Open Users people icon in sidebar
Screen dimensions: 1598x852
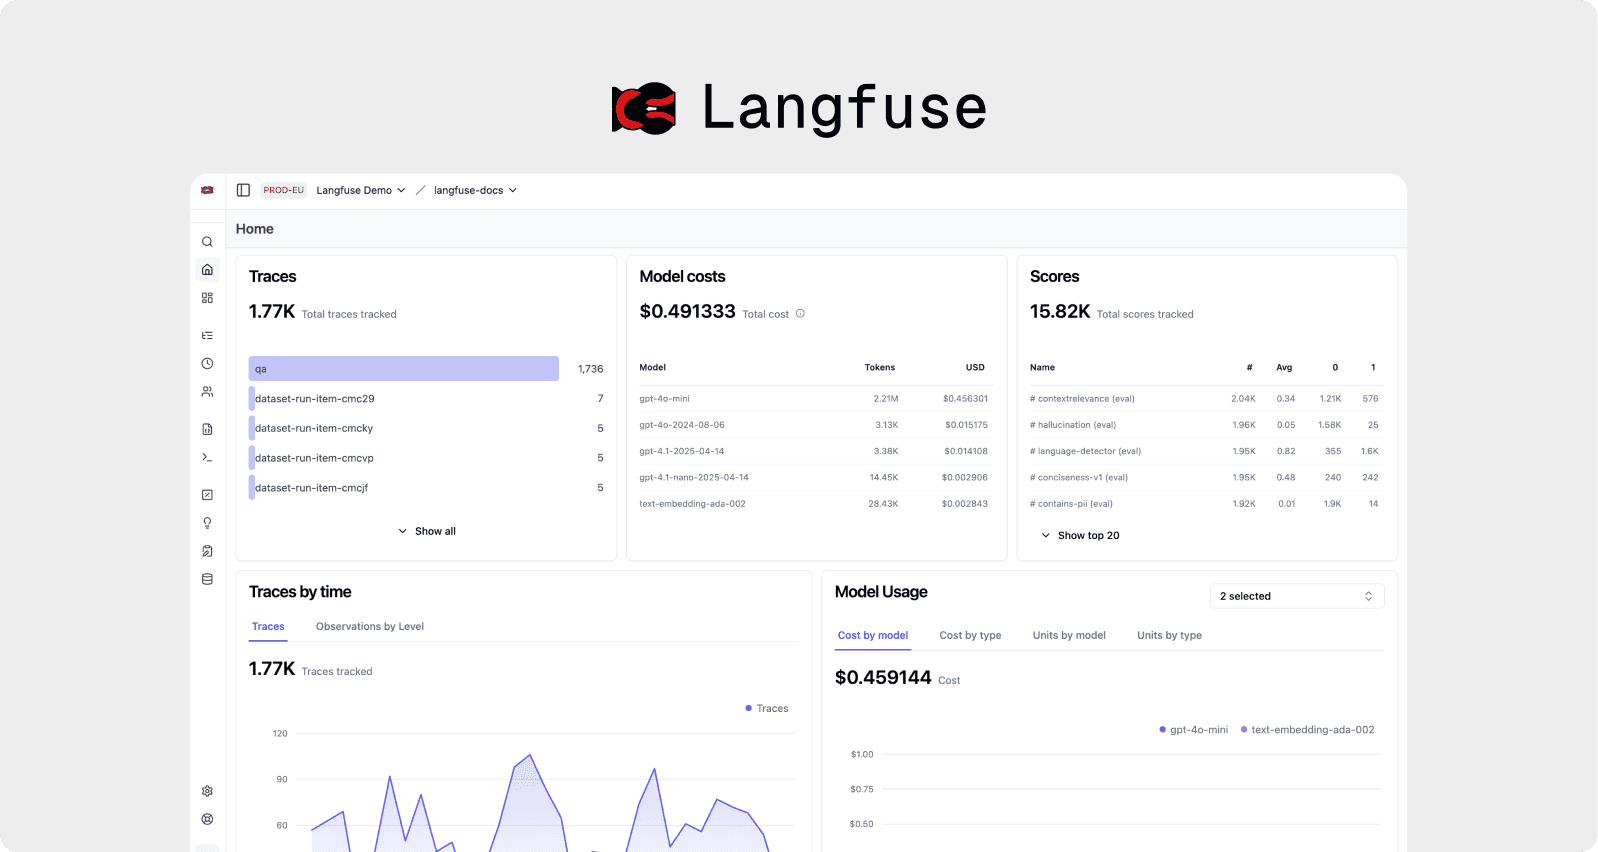pyautogui.click(x=207, y=392)
